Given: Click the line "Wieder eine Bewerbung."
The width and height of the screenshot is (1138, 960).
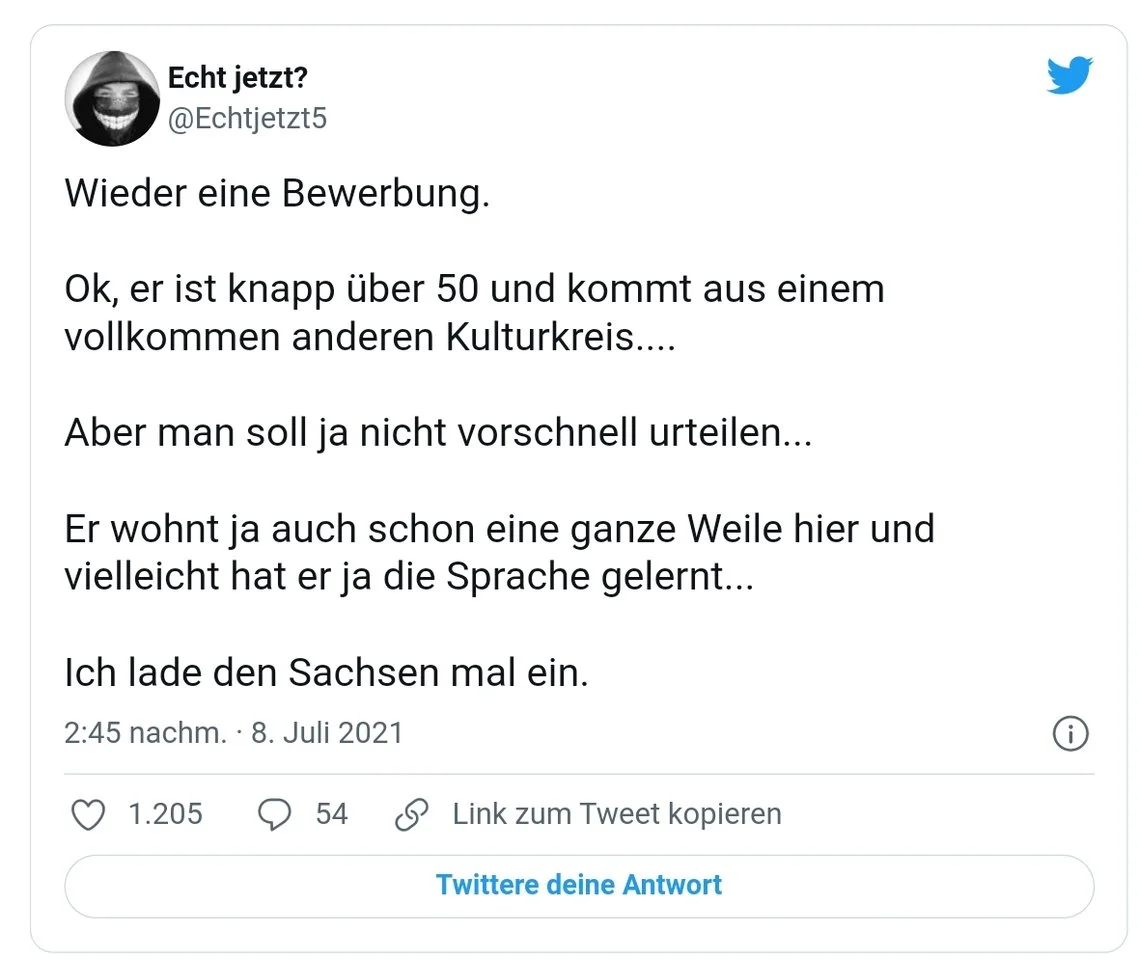Looking at the screenshot, I should [277, 194].
